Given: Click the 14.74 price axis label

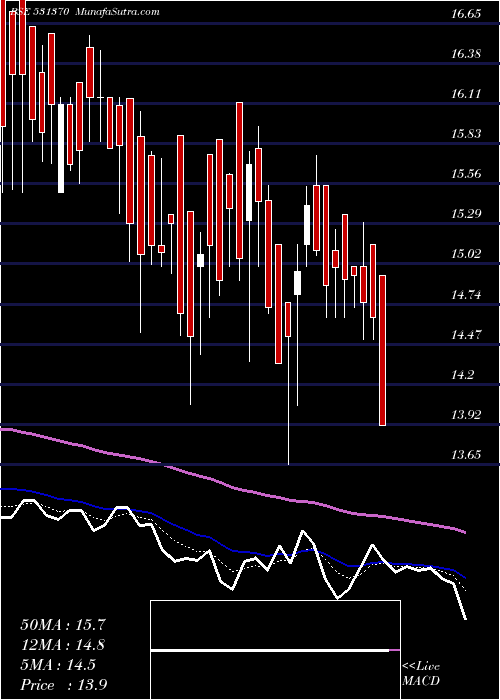Looking at the screenshot, I should [x=466, y=294].
